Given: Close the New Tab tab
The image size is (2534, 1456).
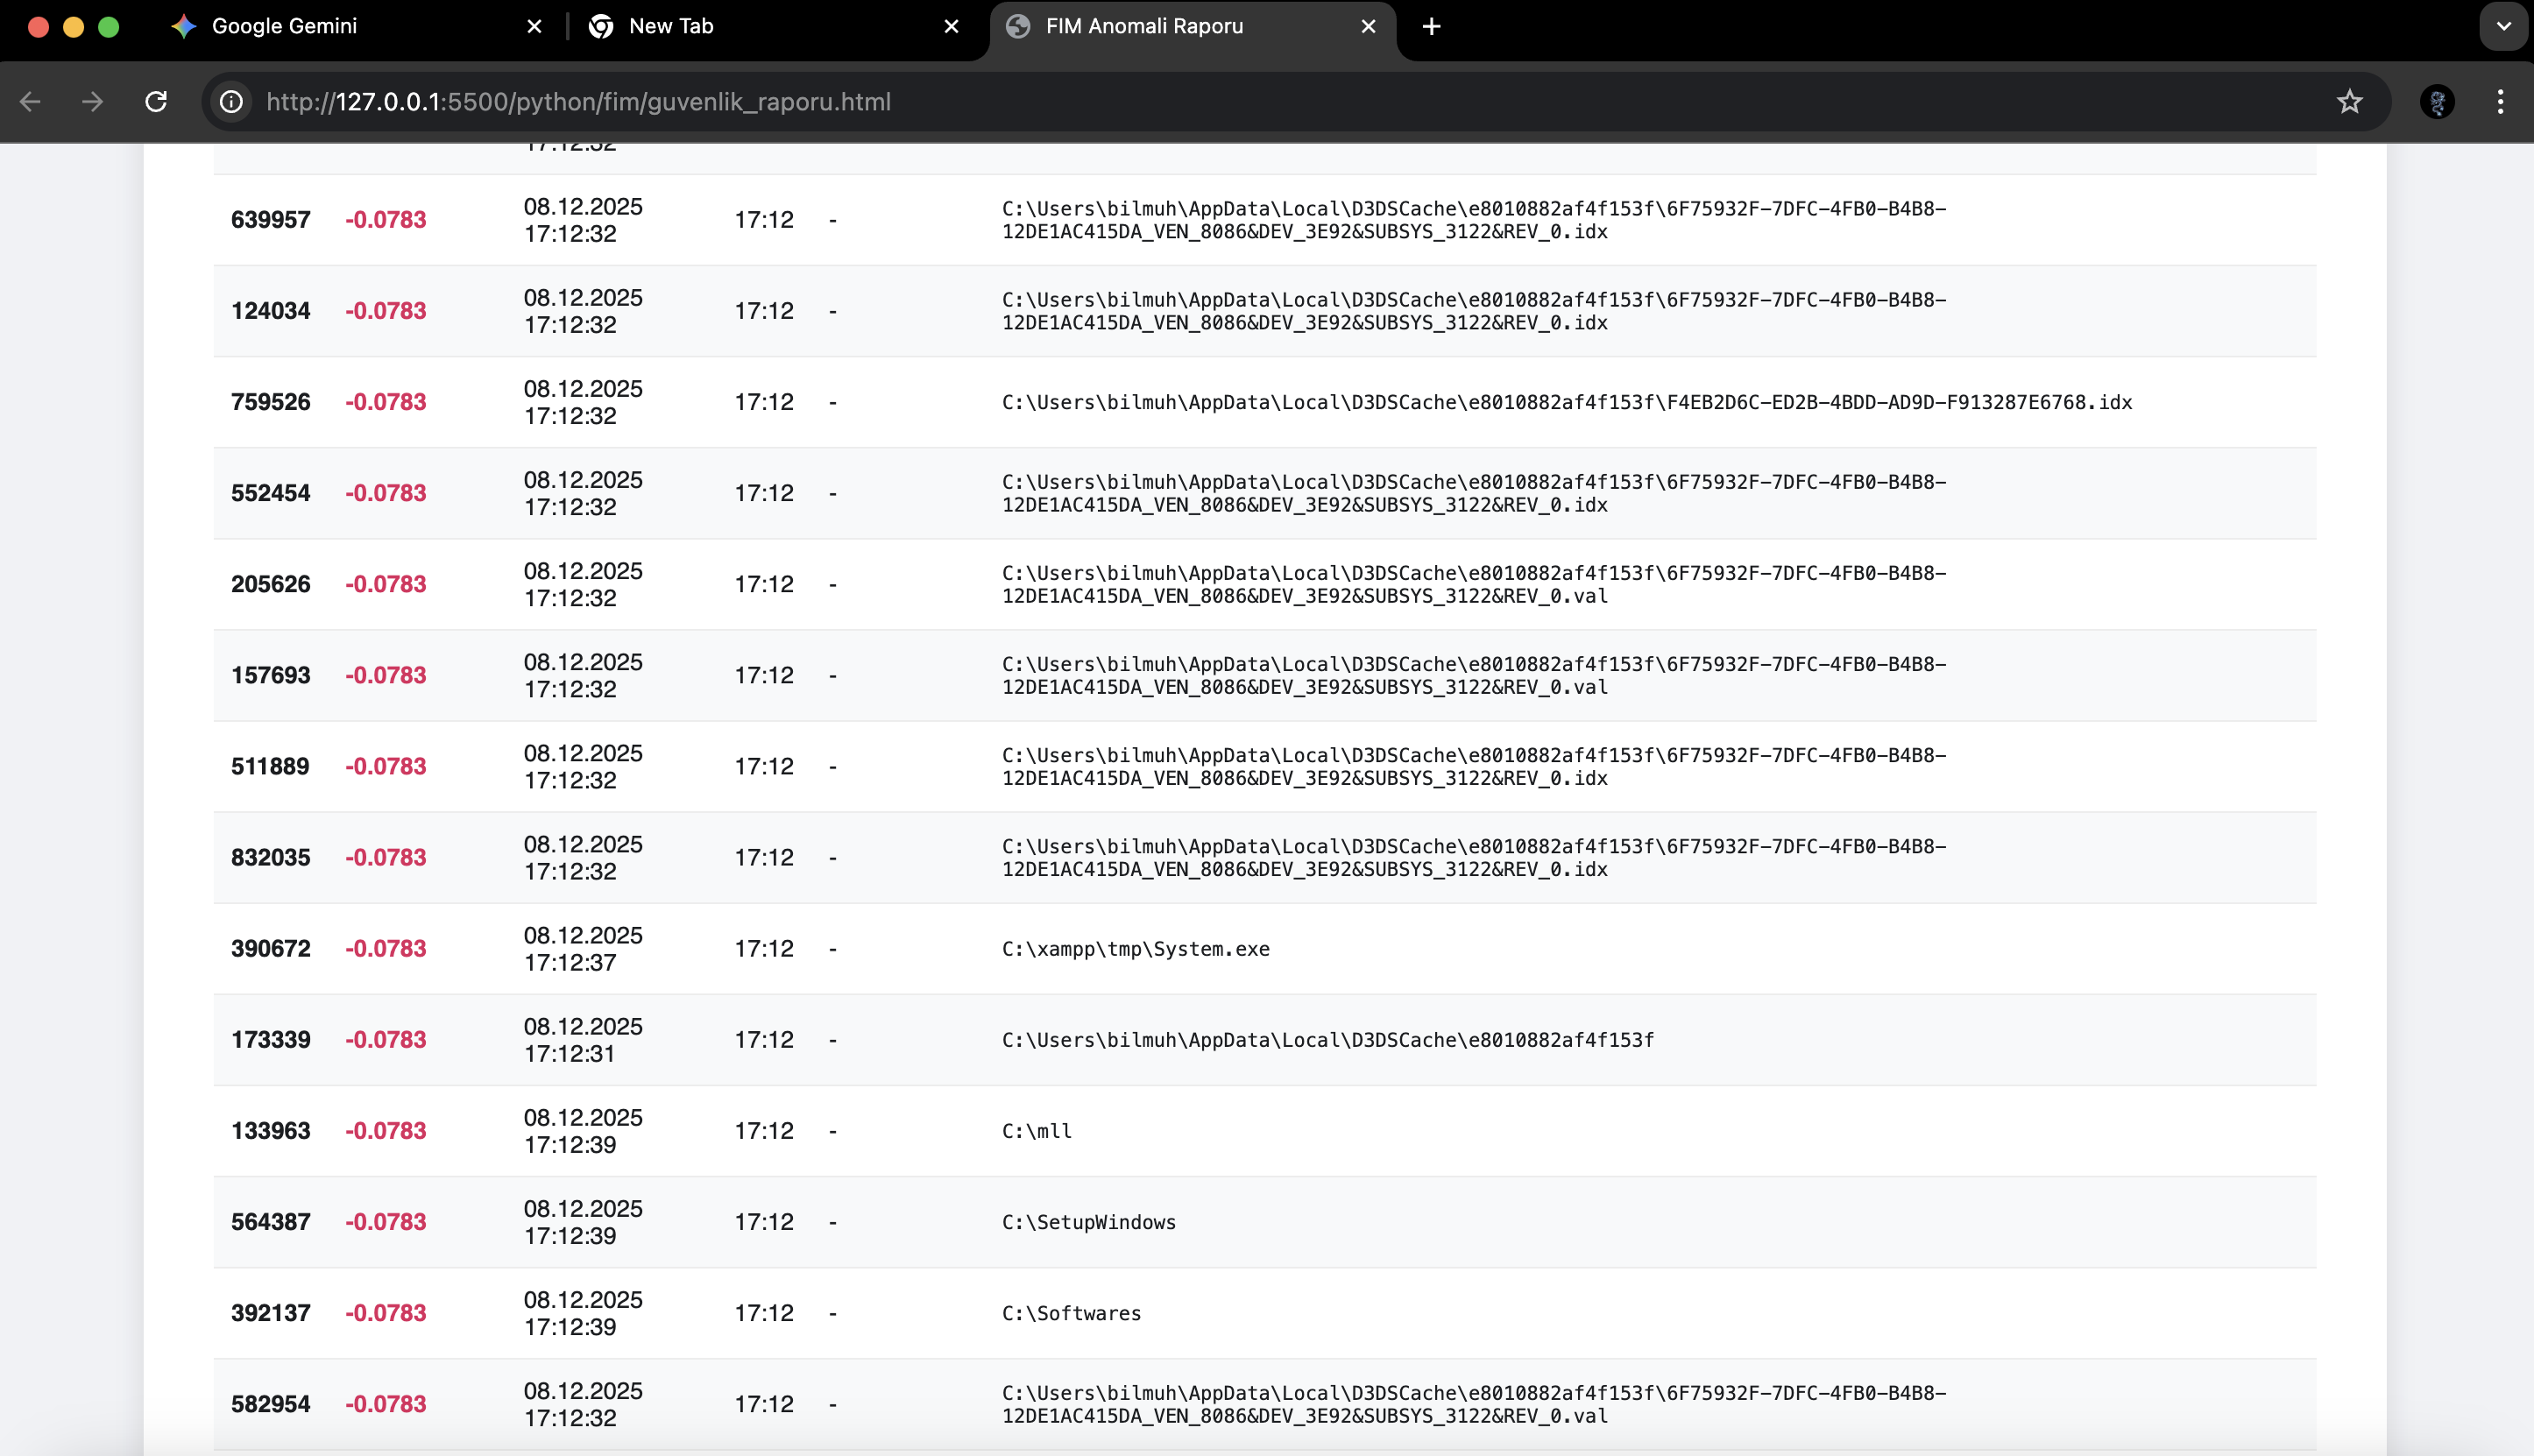Looking at the screenshot, I should pyautogui.click(x=952, y=27).
